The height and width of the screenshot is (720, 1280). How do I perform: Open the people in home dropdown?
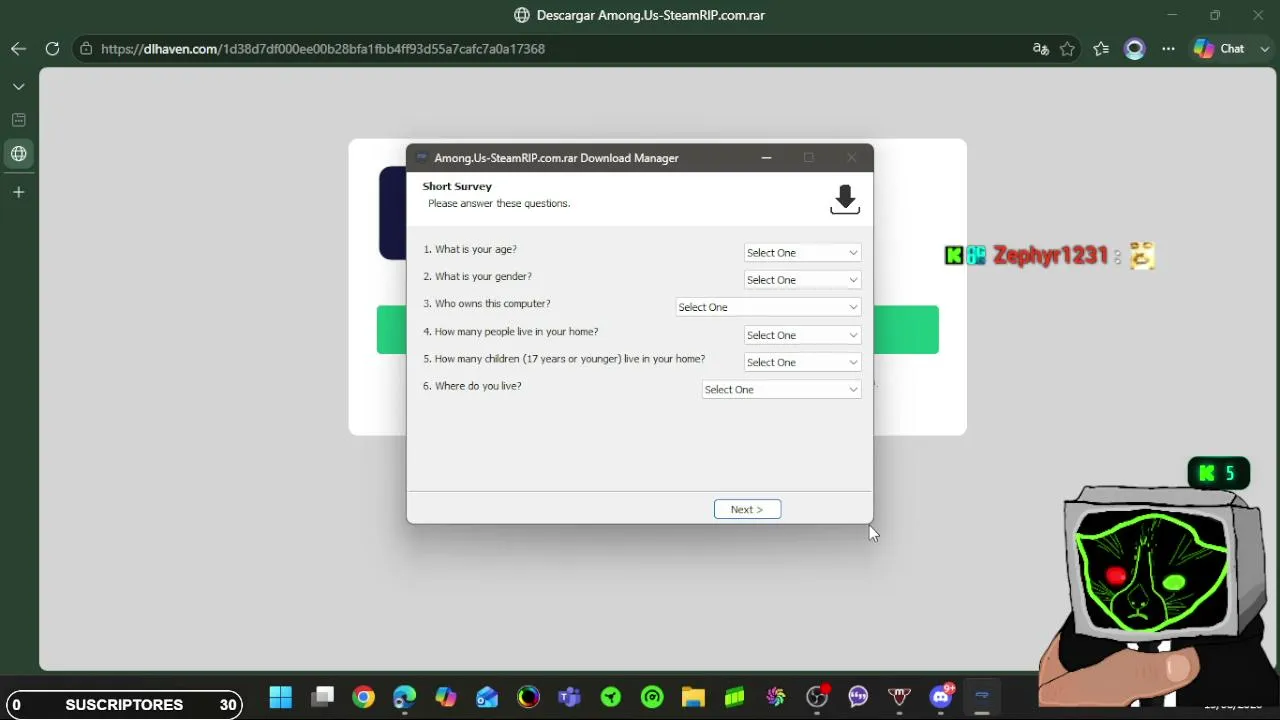coord(802,335)
